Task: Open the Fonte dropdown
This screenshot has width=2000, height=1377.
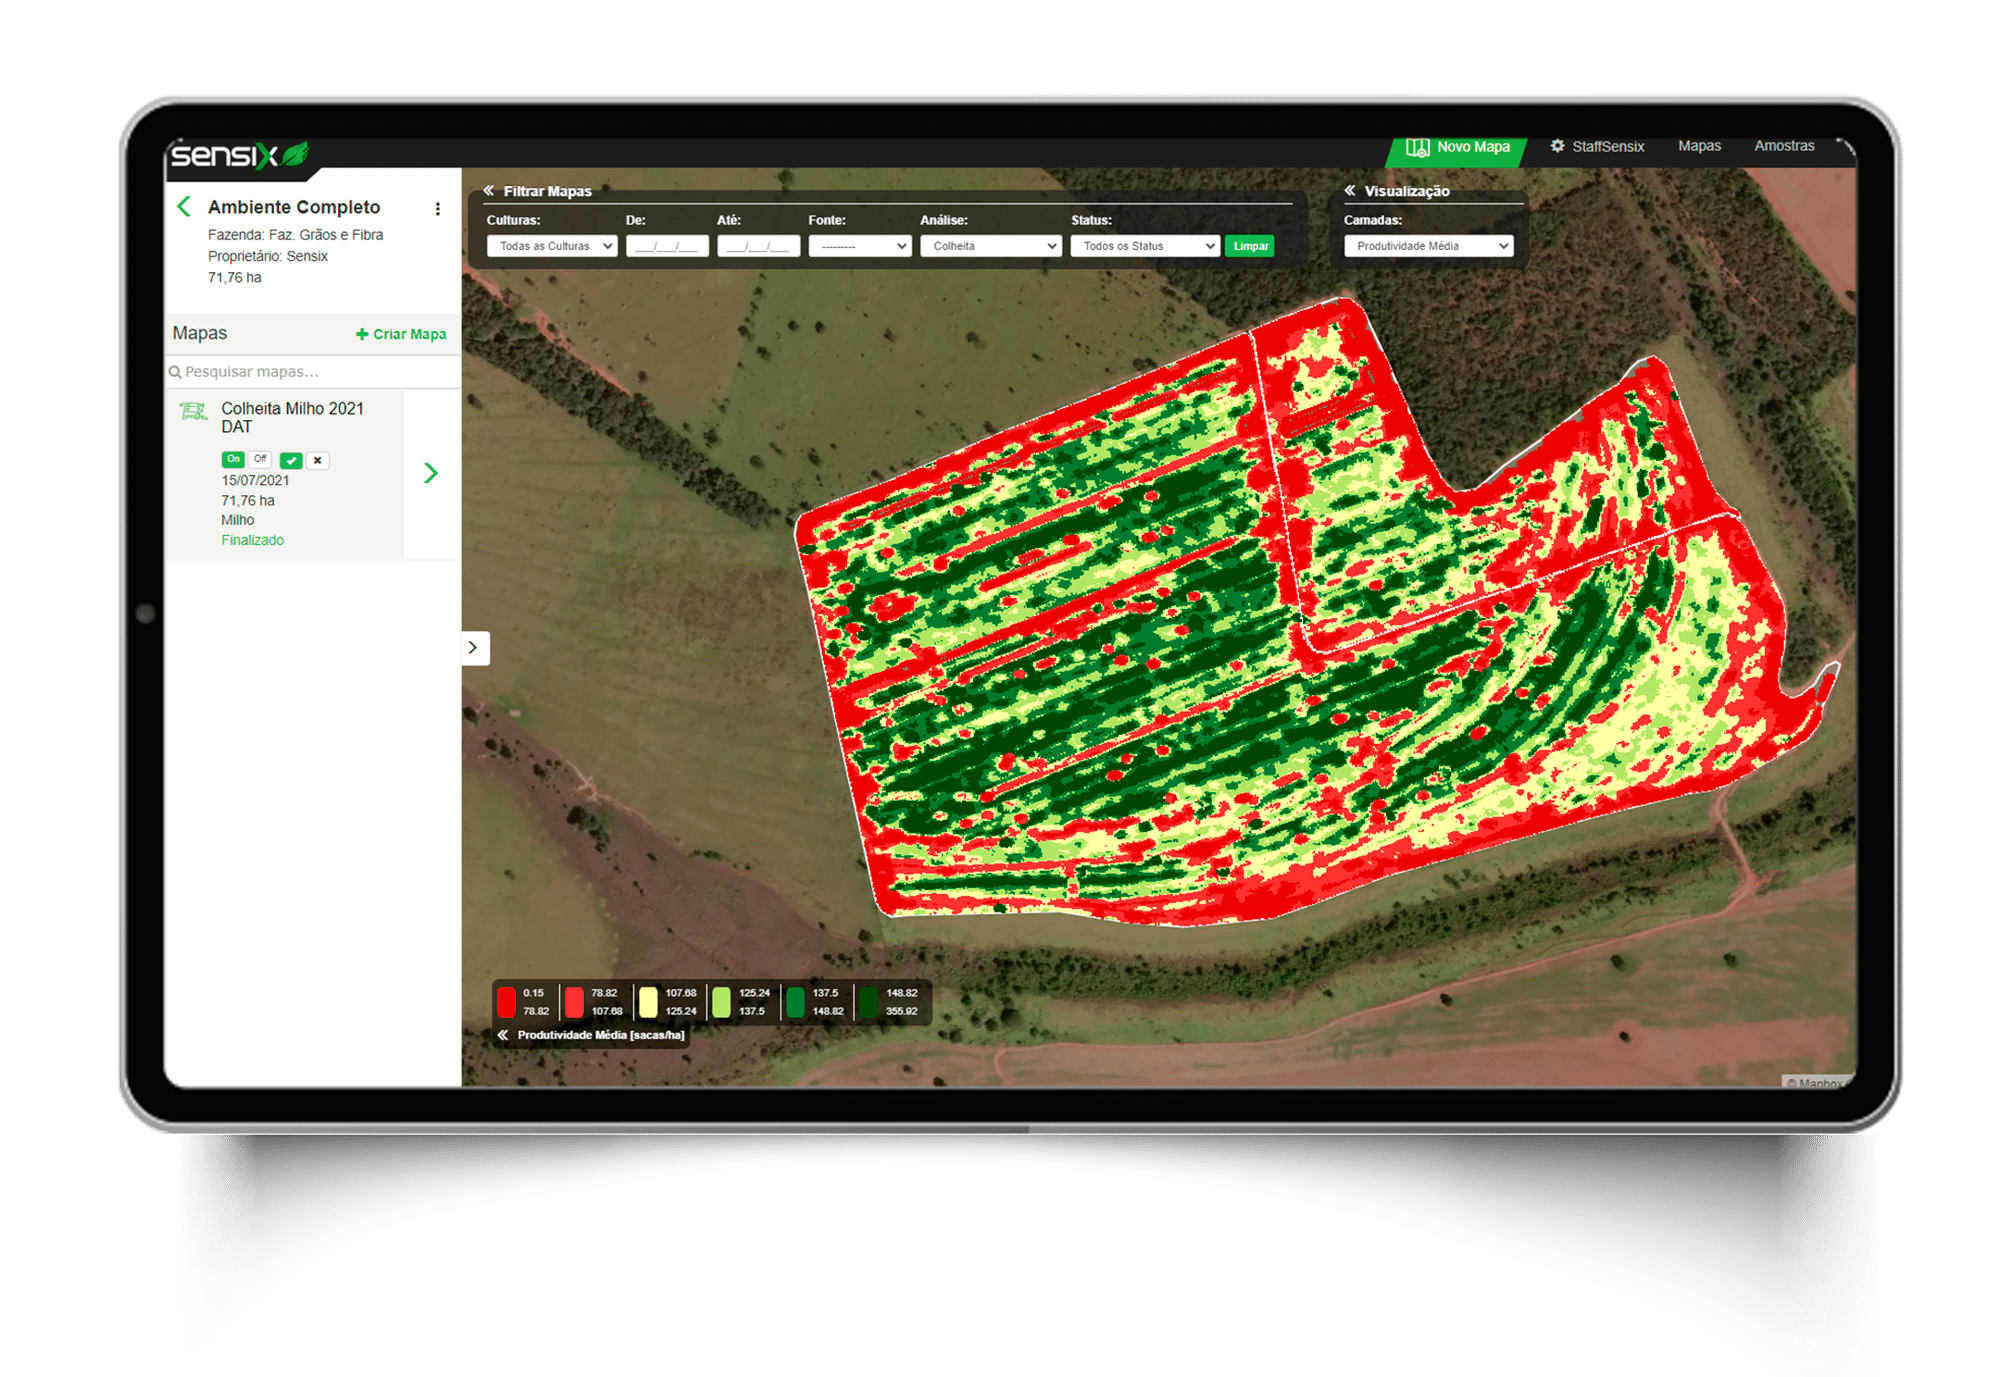Action: pyautogui.click(x=859, y=246)
